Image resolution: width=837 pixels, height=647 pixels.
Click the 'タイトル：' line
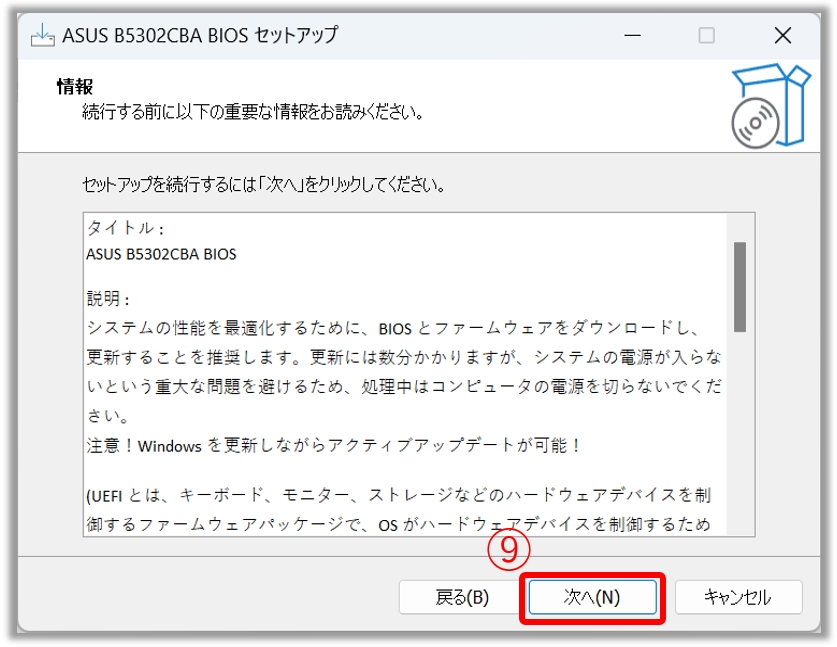[x=126, y=228]
